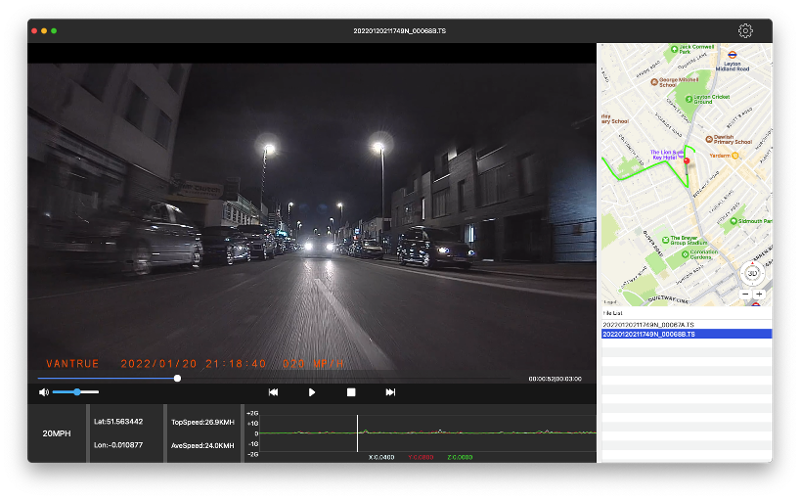The height and width of the screenshot is (499, 800).
Task: Click the X-axis G-sensor legend value
Action: [381, 457]
